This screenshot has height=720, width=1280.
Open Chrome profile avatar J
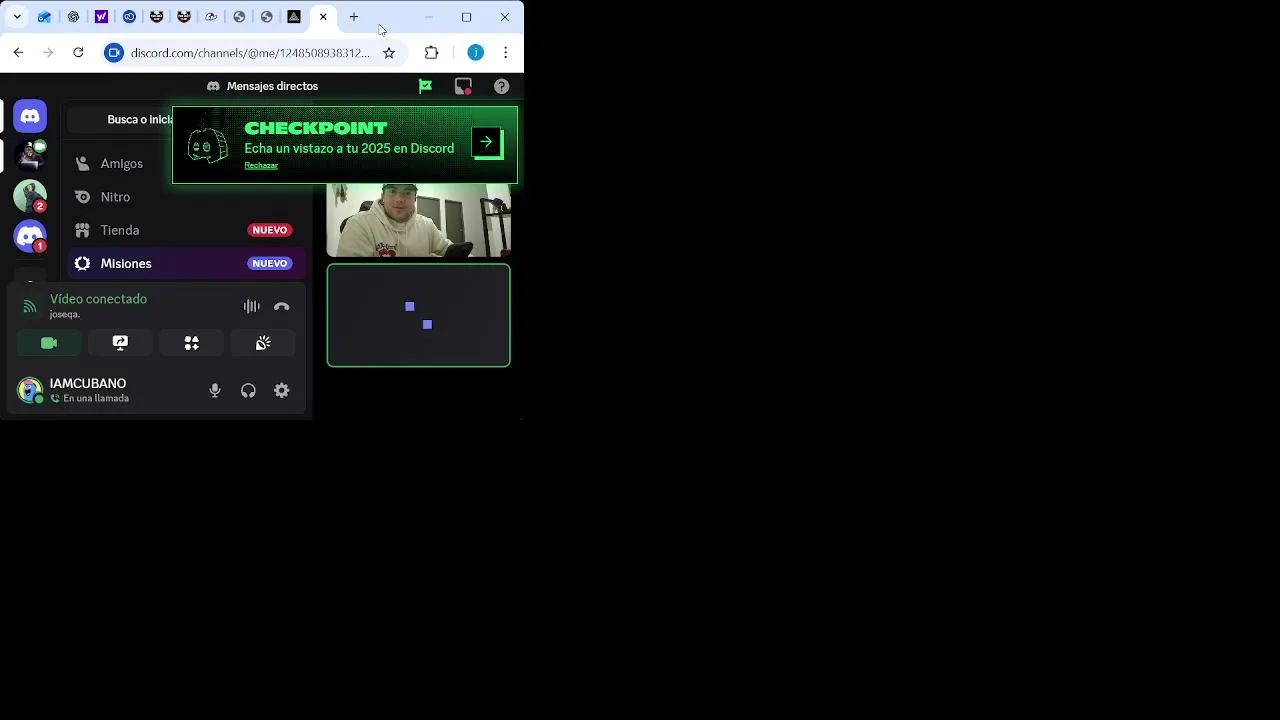point(476,53)
